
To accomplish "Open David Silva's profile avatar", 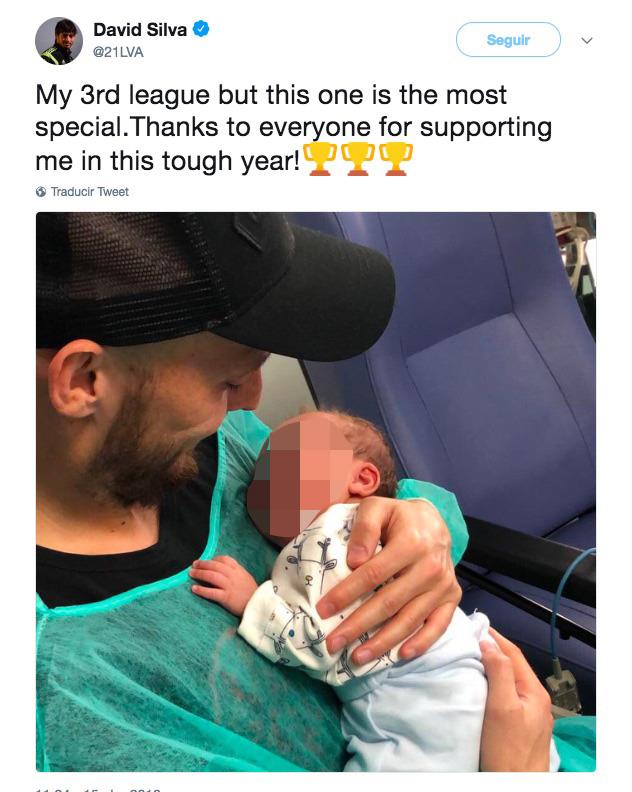I will (59, 41).
